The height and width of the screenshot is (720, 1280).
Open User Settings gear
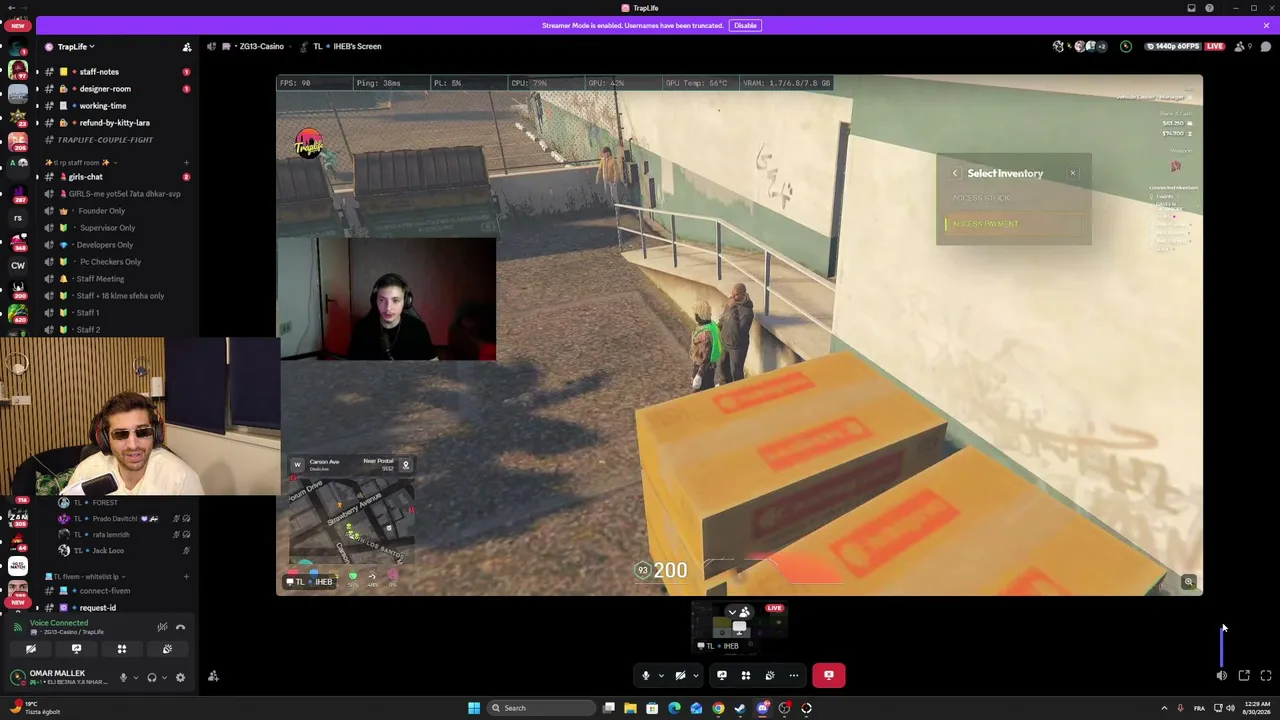181,677
